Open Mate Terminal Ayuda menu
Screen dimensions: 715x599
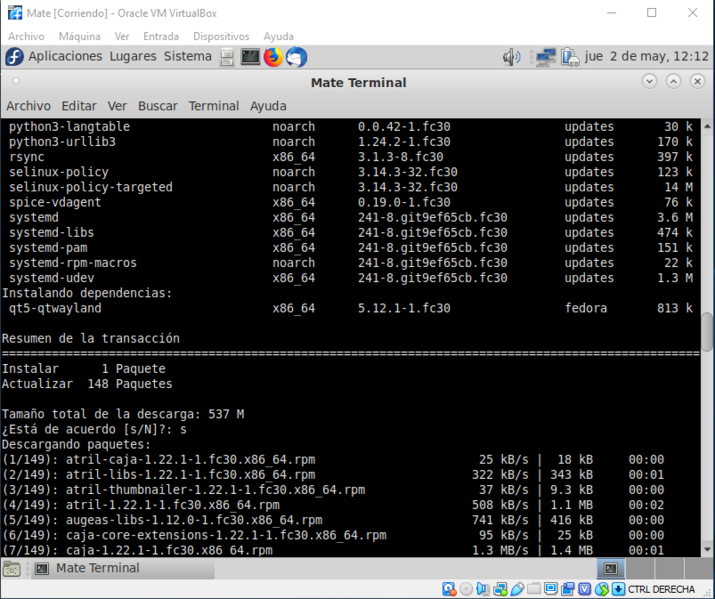[268, 106]
